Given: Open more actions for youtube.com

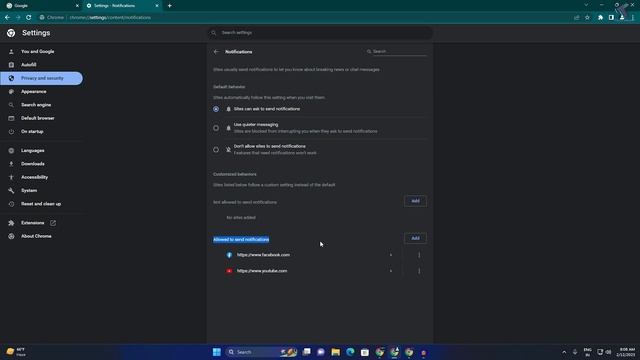Looking at the screenshot, I should [419, 271].
